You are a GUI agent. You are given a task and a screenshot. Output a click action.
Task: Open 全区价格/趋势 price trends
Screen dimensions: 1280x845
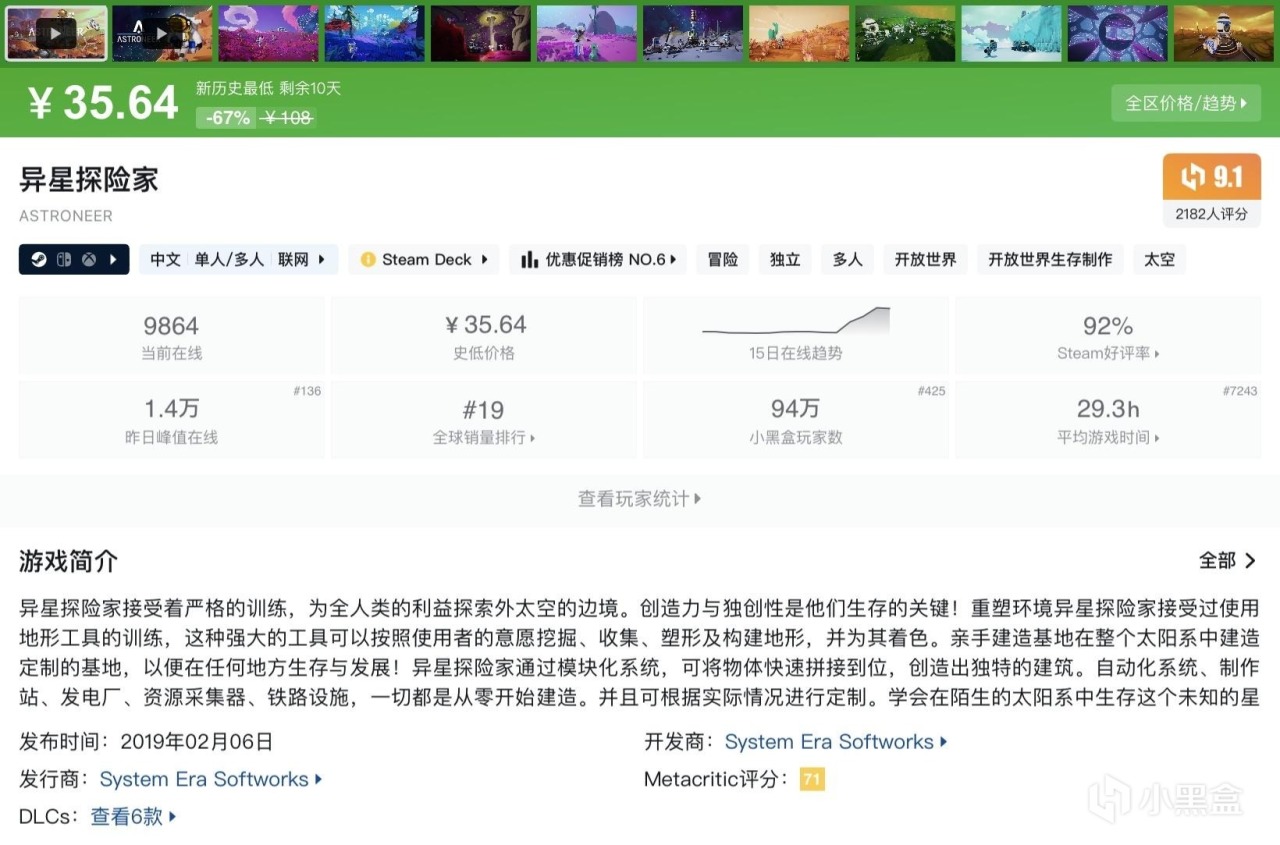[x=1185, y=103]
